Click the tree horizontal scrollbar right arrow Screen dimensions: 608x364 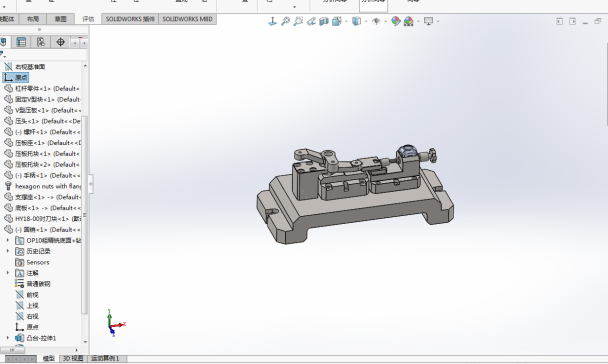[76, 350]
